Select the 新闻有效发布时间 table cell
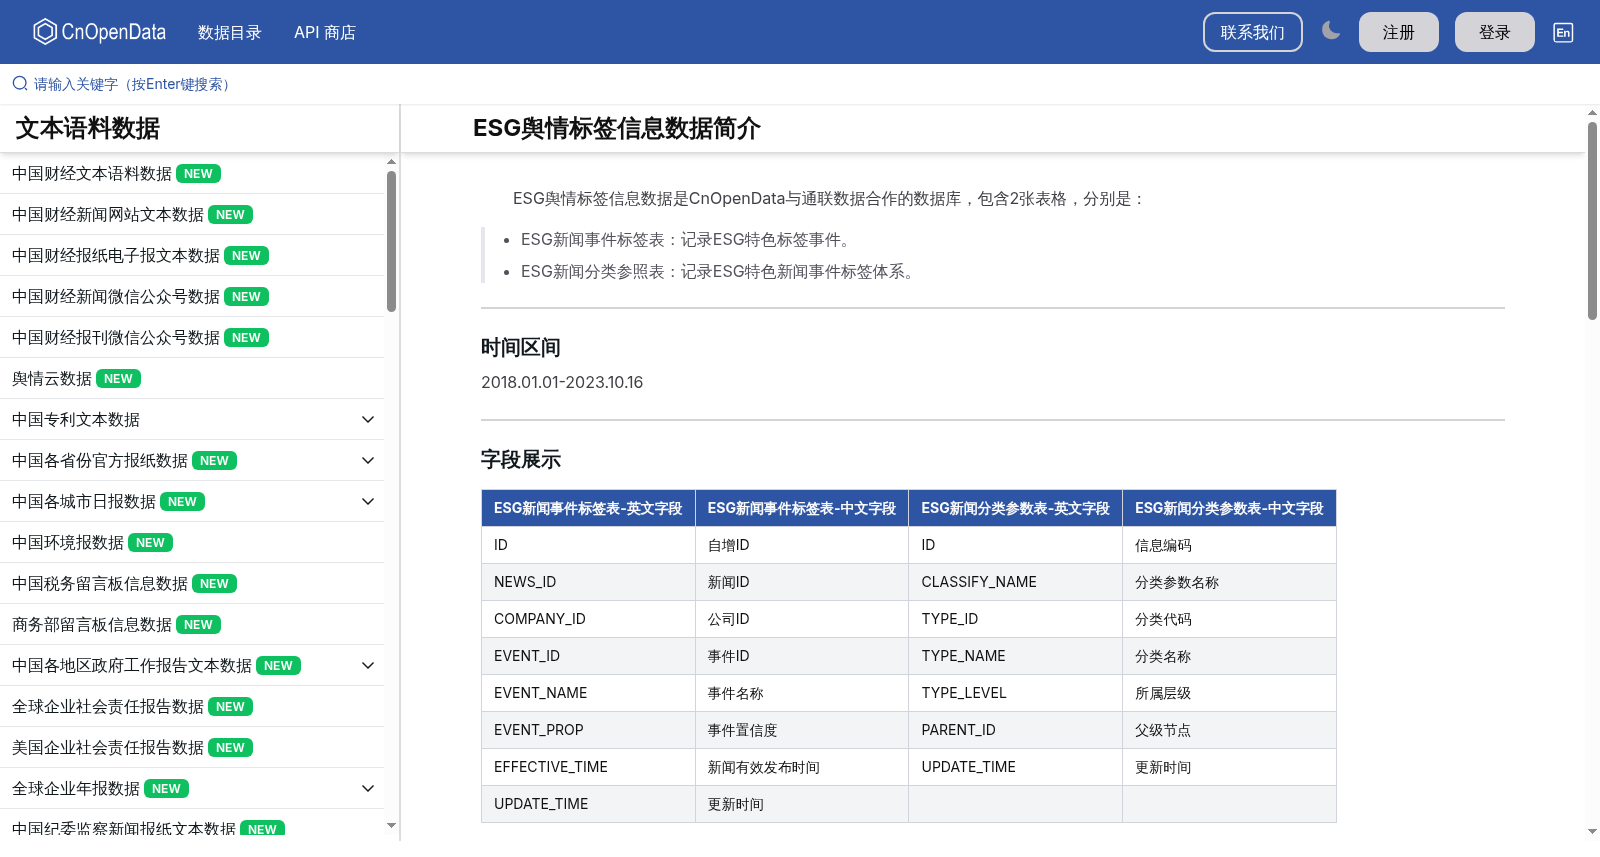 (x=802, y=767)
